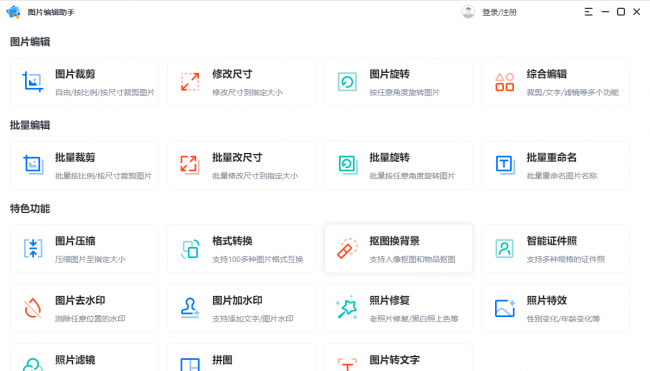This screenshot has height=371, width=650.
Task: Click description 支持人像抠图和物品抠图
Action: [412, 259]
